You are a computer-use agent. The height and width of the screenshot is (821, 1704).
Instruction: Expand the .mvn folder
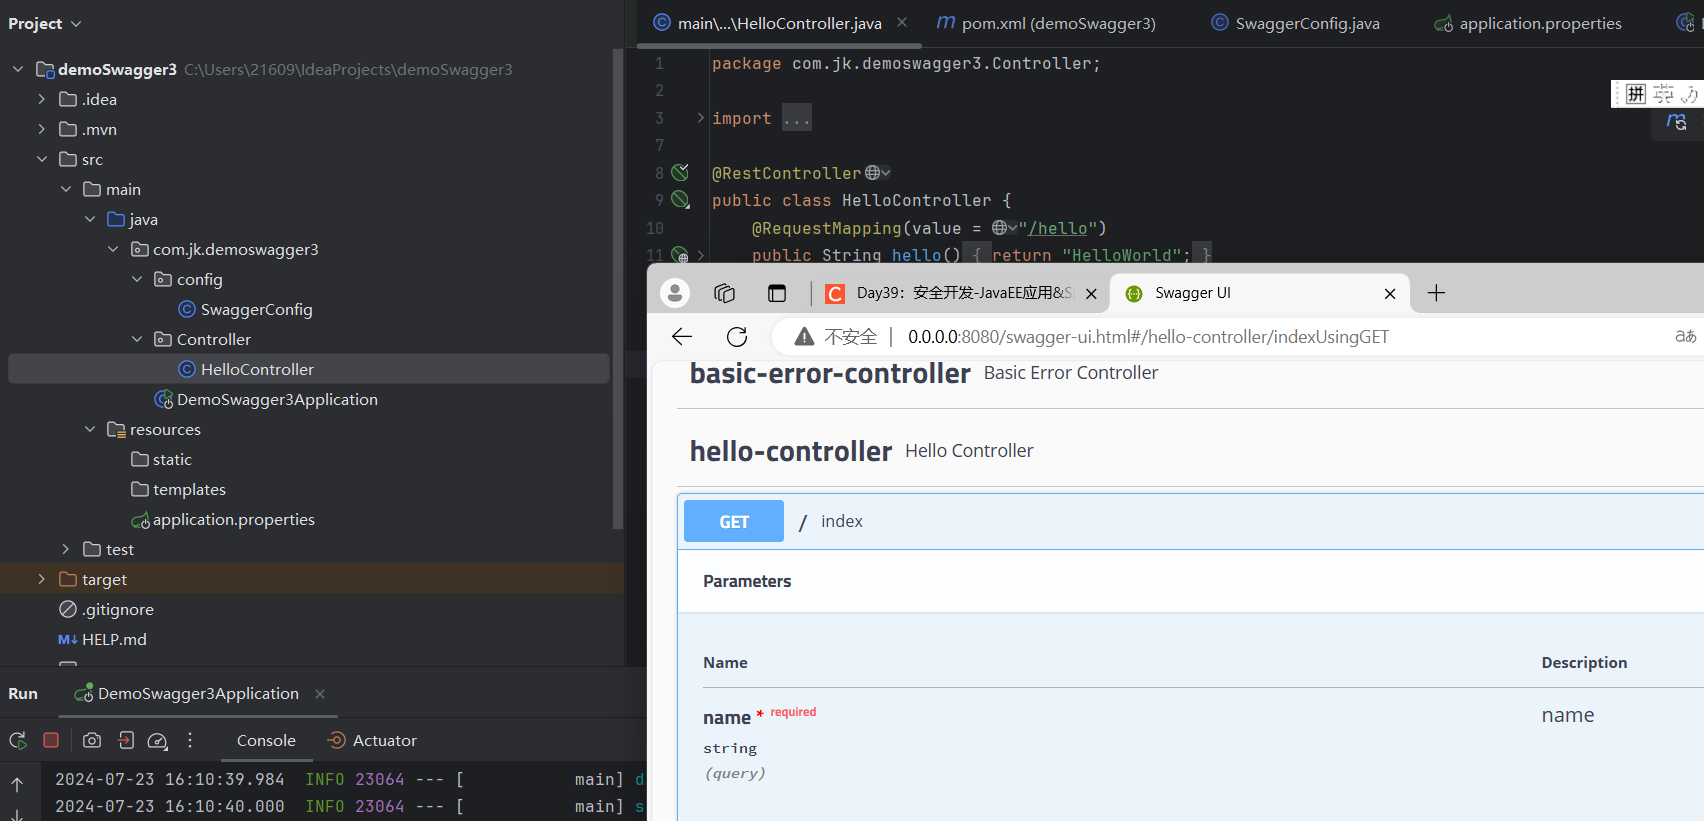coord(42,129)
